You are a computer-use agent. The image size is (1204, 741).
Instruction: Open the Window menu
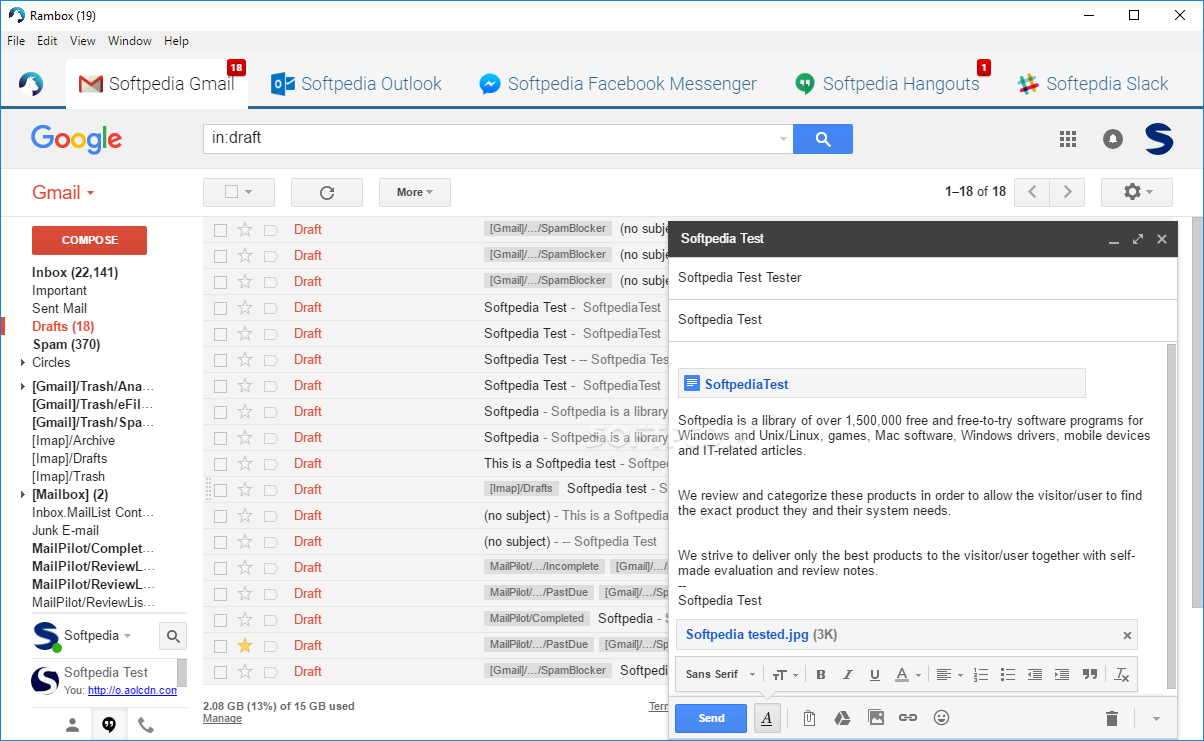coord(130,41)
